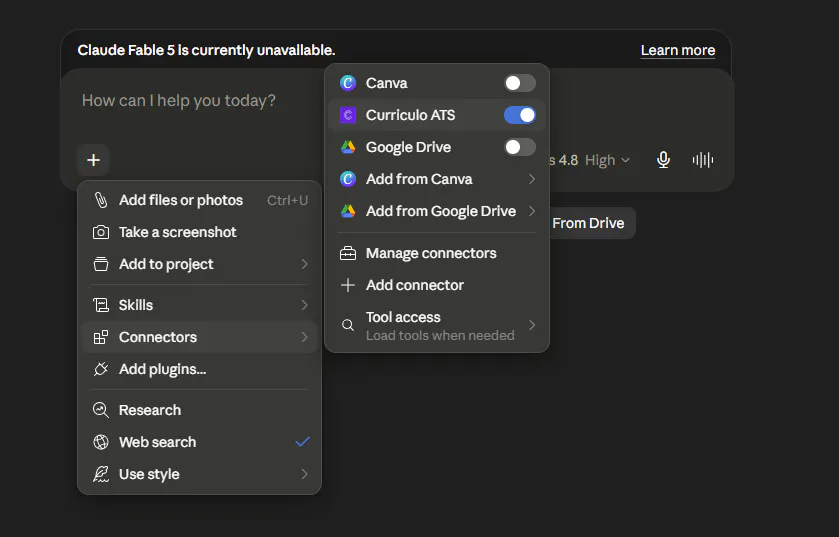Screen dimensions: 839x537
Task: Expand the Skills submenu chevron
Action: [304, 305]
